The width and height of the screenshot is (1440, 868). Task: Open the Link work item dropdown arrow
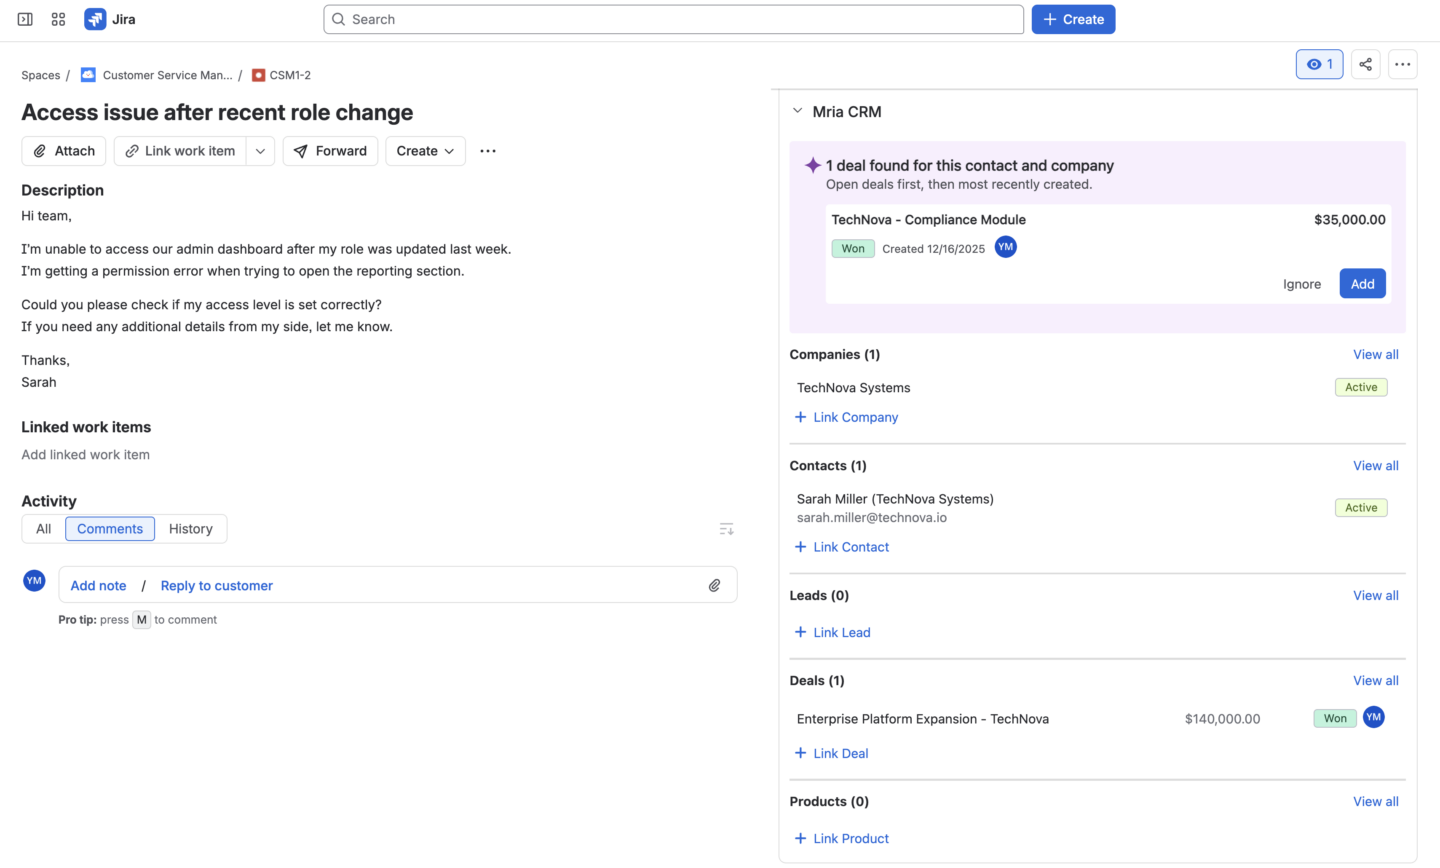[260, 151]
